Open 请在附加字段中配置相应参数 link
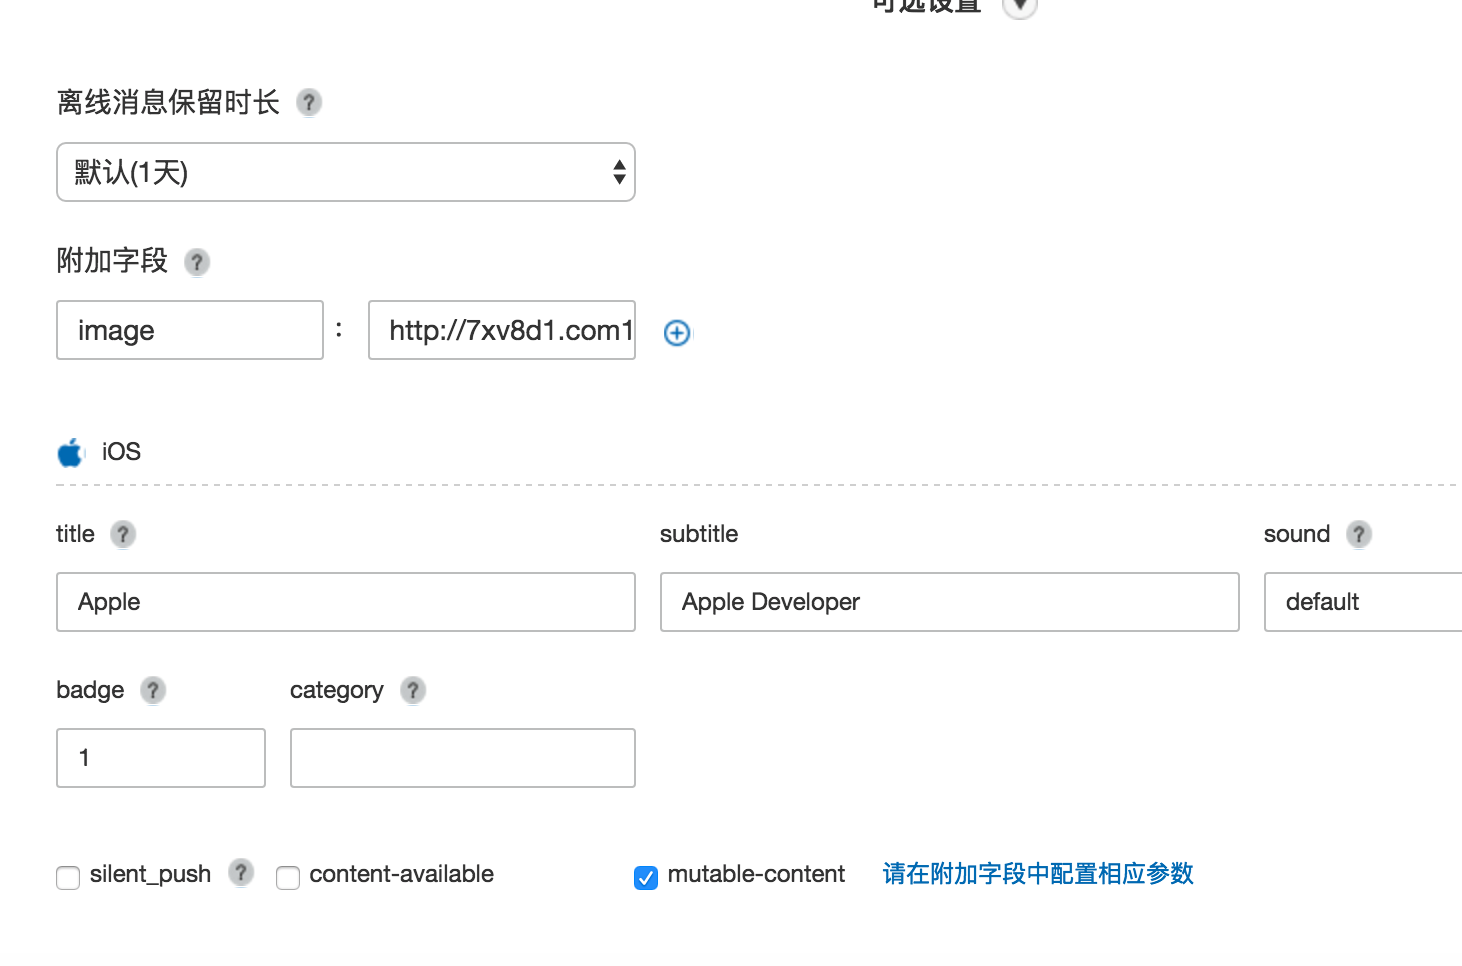The image size is (1462, 966). coord(1038,874)
